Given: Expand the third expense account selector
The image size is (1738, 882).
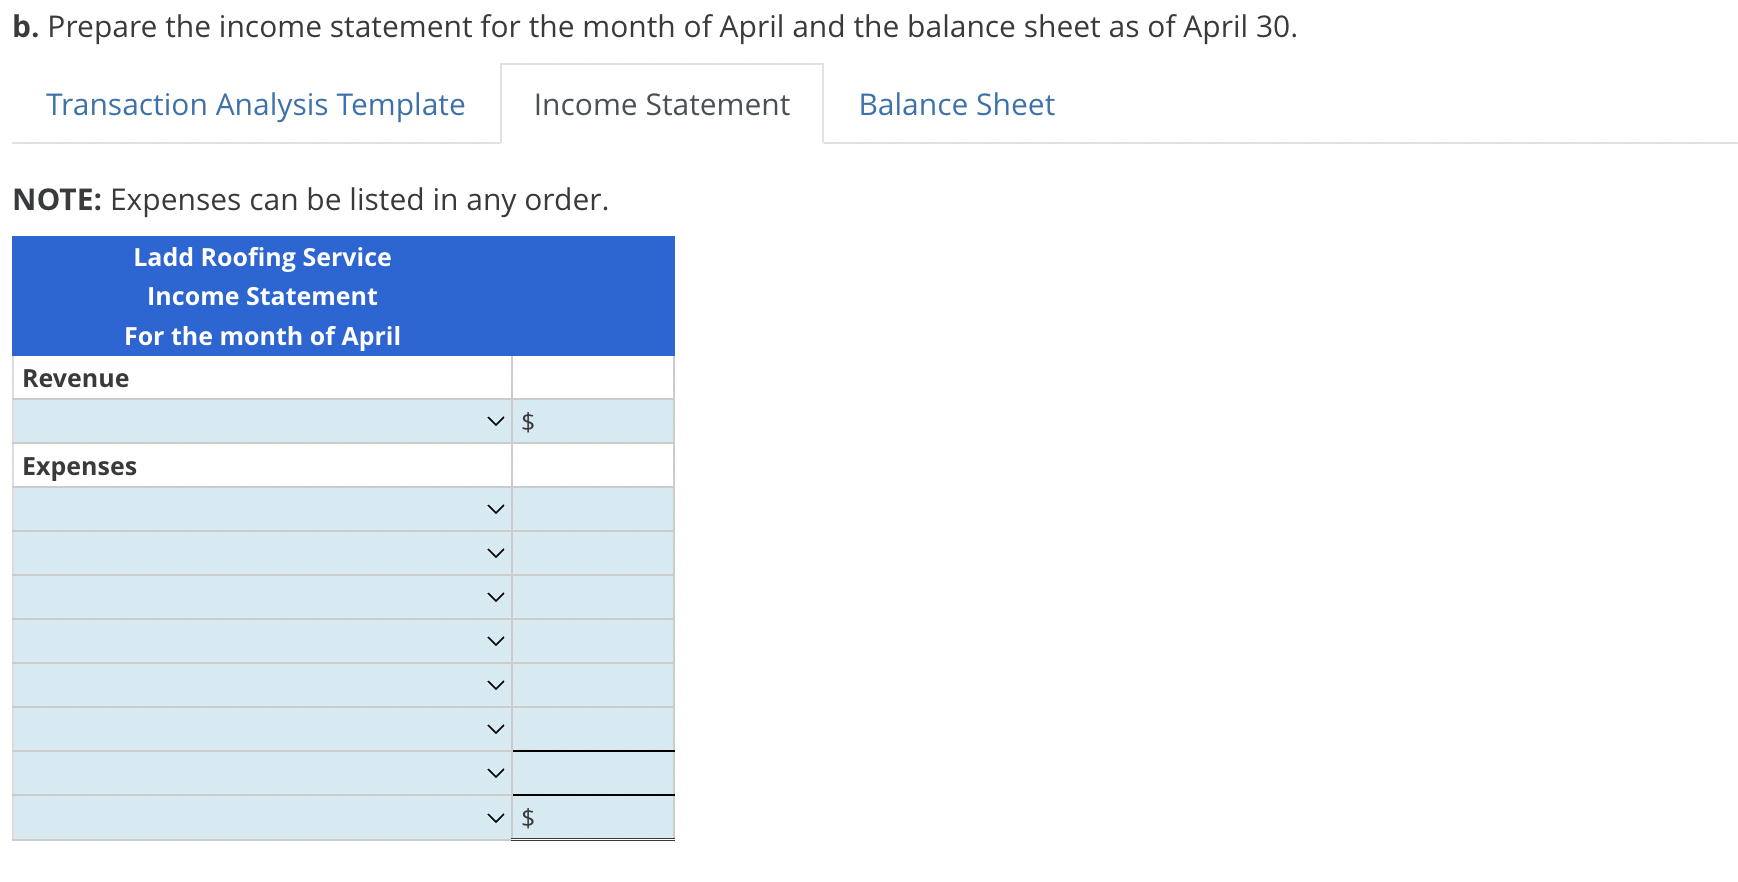Looking at the screenshot, I should tap(494, 596).
